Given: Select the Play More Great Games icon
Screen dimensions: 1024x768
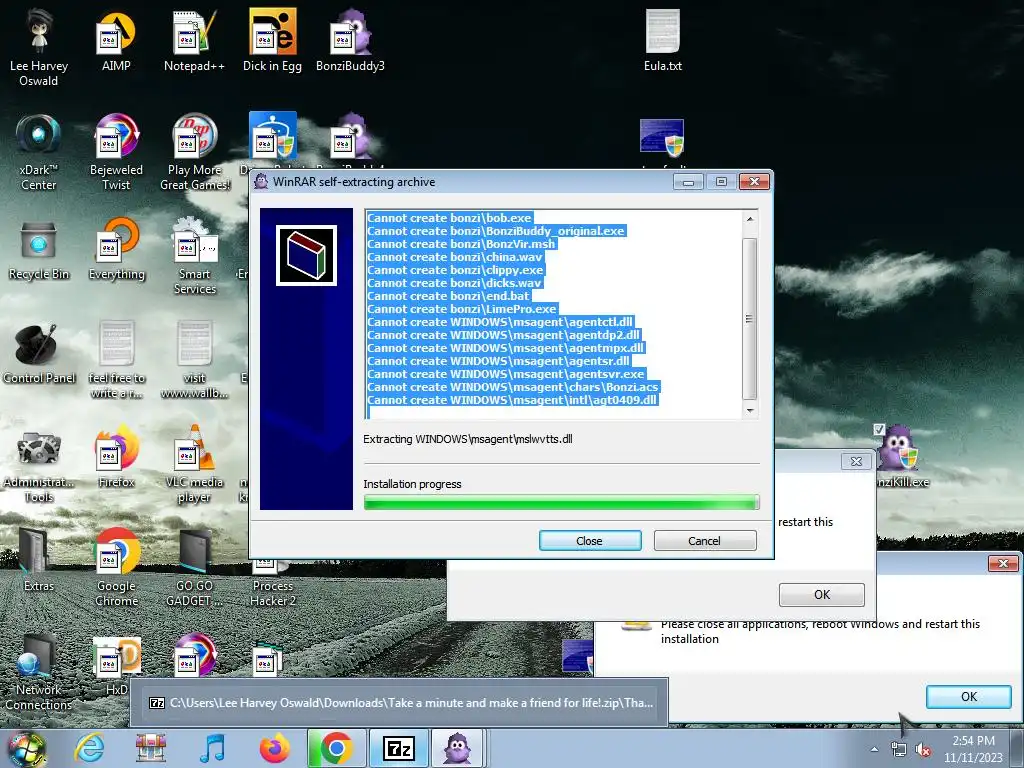Looking at the screenshot, I should pyautogui.click(x=195, y=152).
